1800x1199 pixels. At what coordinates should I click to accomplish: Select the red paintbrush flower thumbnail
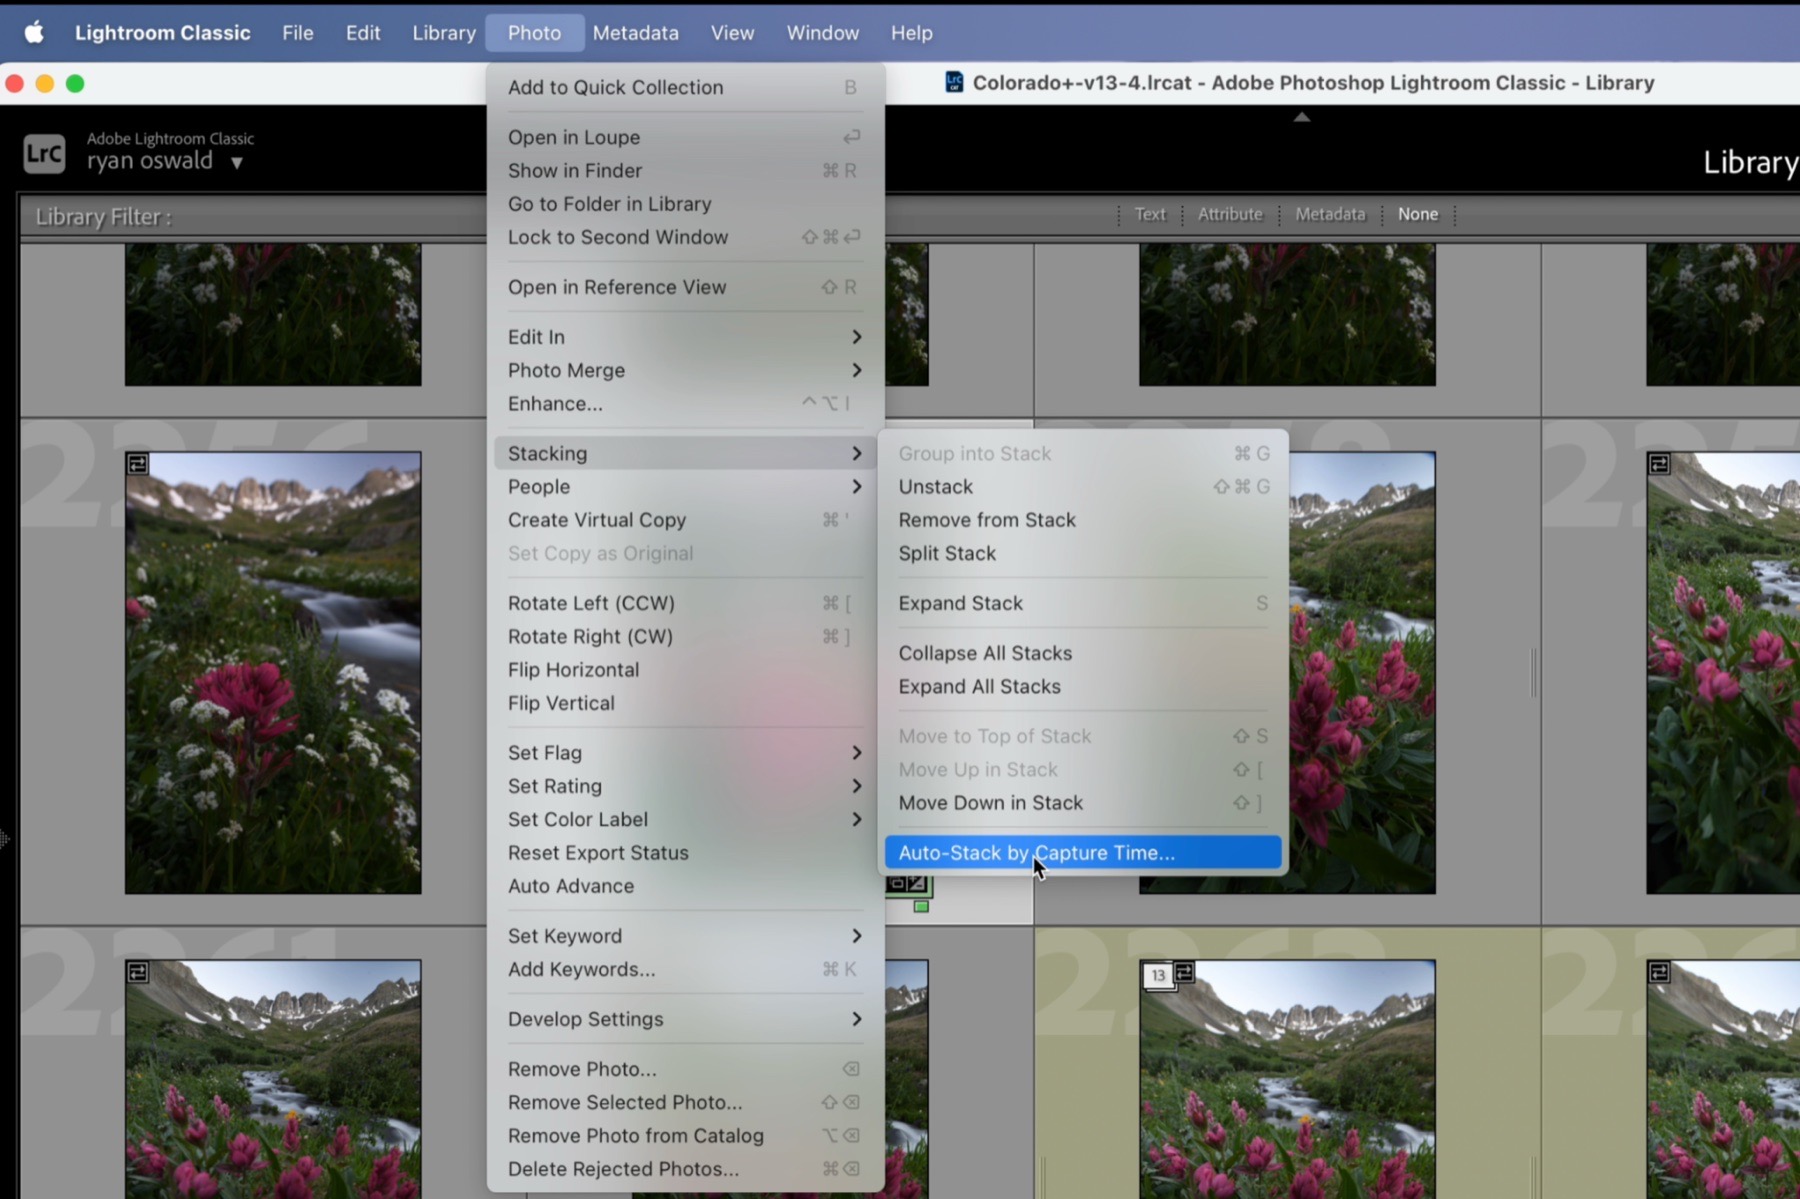click(x=273, y=673)
